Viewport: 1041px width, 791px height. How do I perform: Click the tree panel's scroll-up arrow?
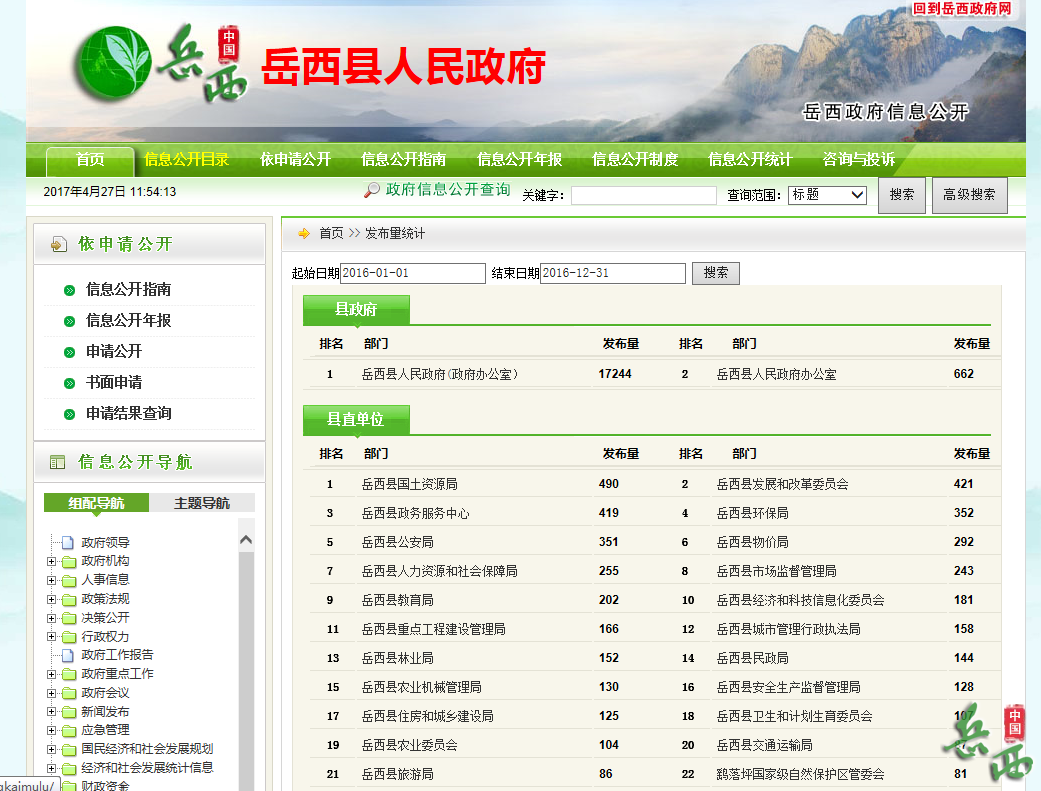click(x=246, y=540)
